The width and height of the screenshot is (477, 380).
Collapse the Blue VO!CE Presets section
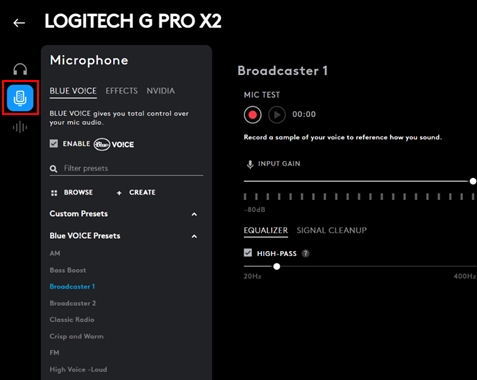(194, 237)
